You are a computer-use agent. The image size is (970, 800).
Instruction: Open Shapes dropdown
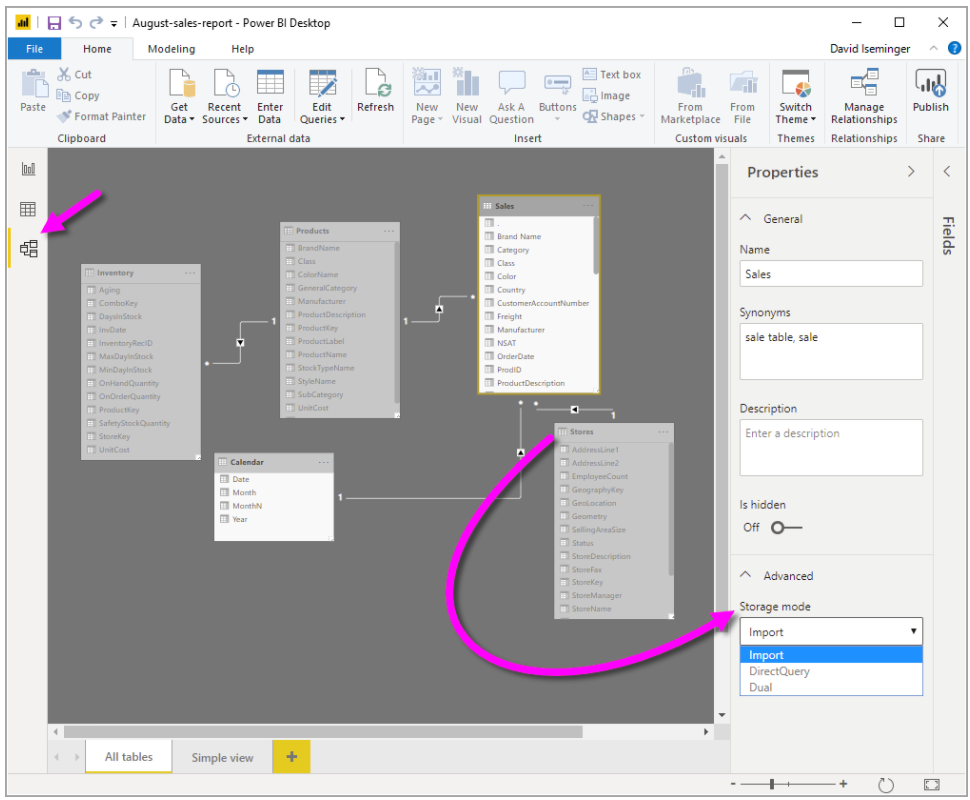pos(614,116)
